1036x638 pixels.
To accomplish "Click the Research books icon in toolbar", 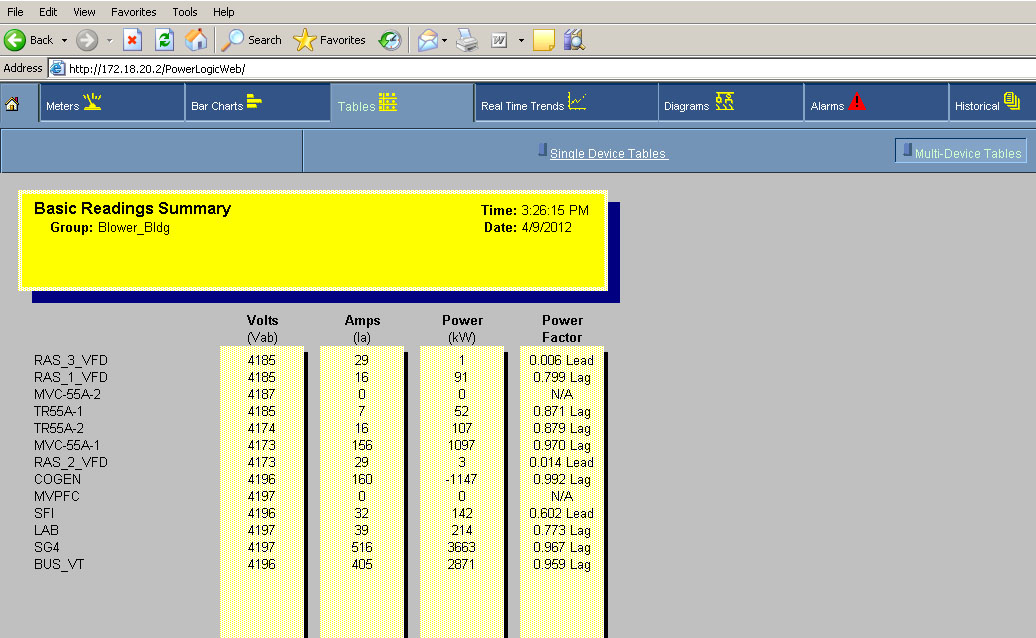I will [x=574, y=40].
